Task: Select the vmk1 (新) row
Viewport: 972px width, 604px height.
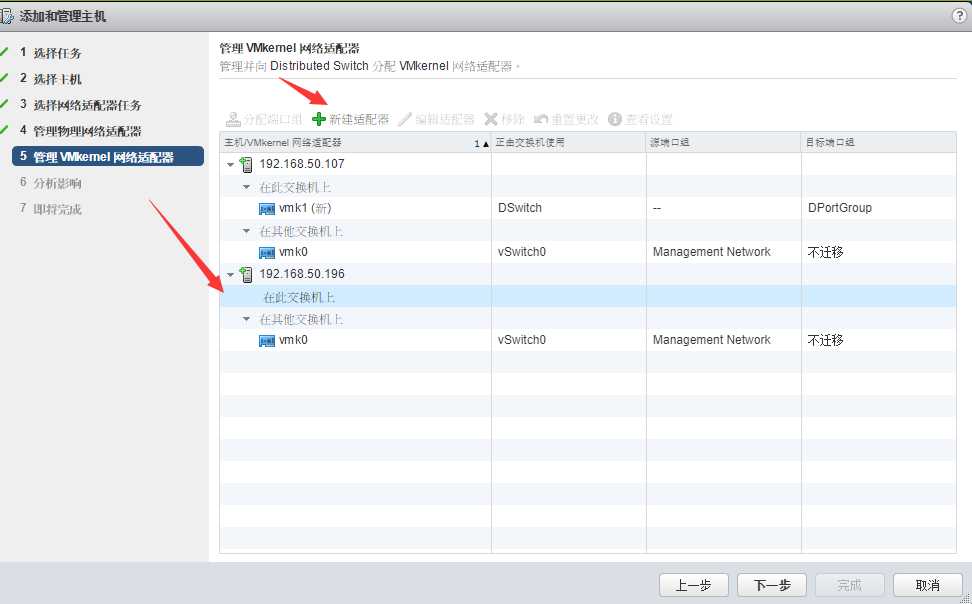Action: point(588,208)
